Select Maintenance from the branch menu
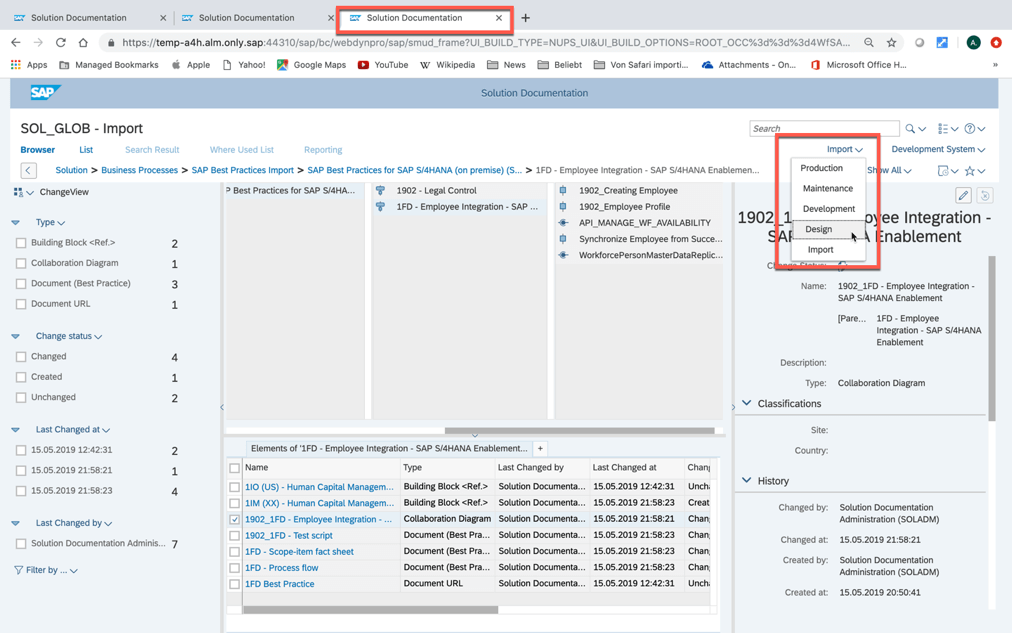 827,188
